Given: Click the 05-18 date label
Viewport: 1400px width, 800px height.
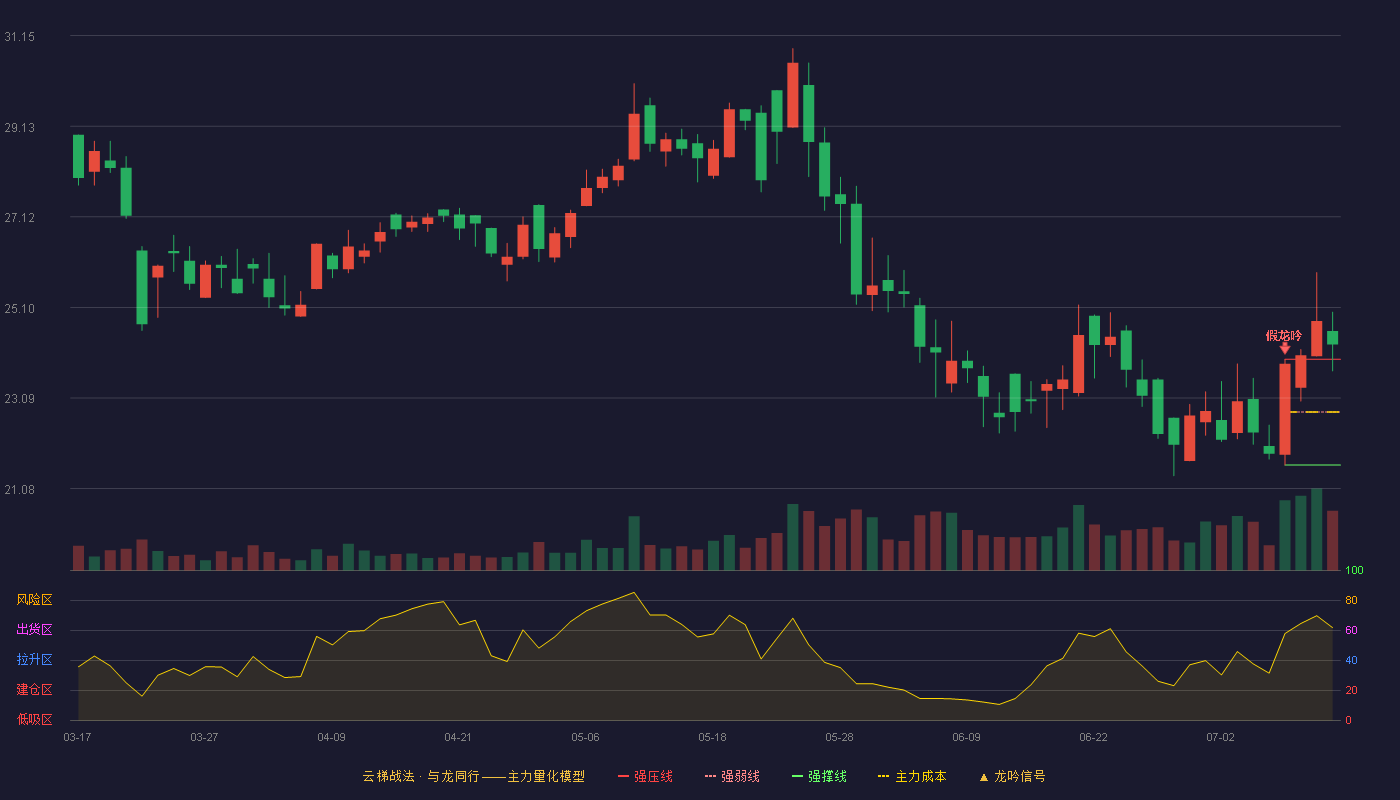Looking at the screenshot, I should (x=712, y=737).
